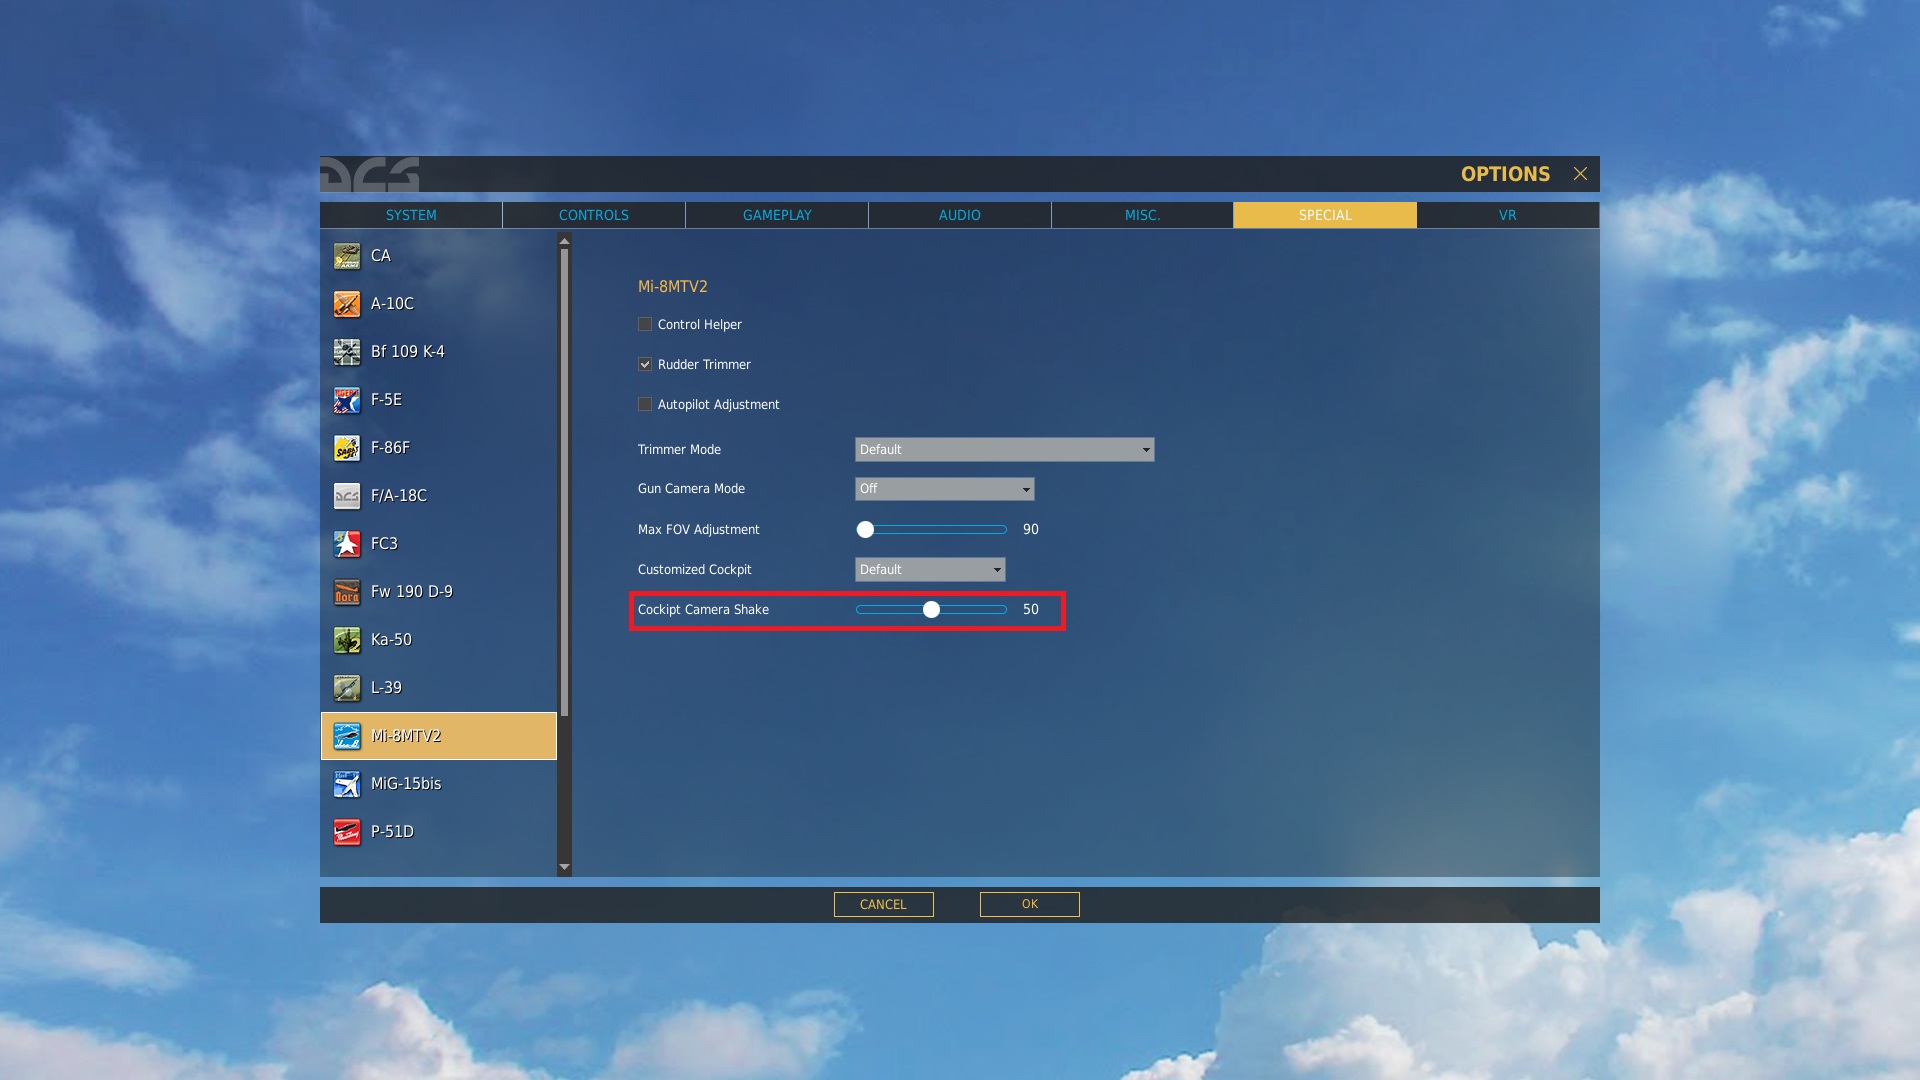Image resolution: width=1920 pixels, height=1080 pixels.
Task: Switch to the VR tab
Action: [x=1508, y=215]
